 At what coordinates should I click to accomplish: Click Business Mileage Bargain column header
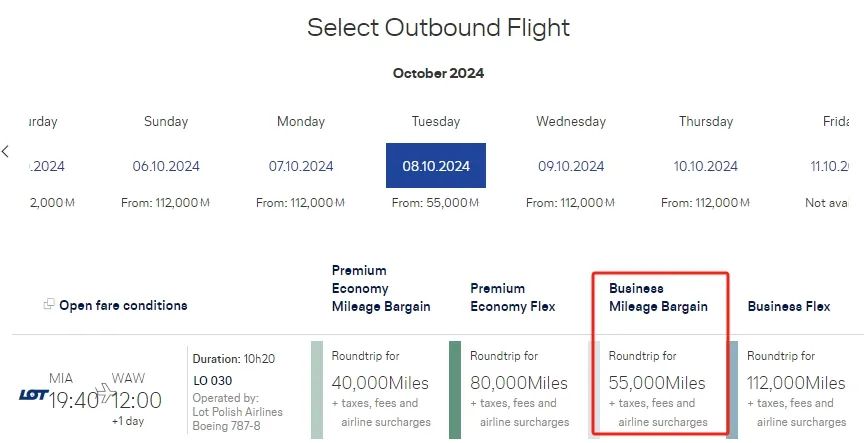(658, 297)
